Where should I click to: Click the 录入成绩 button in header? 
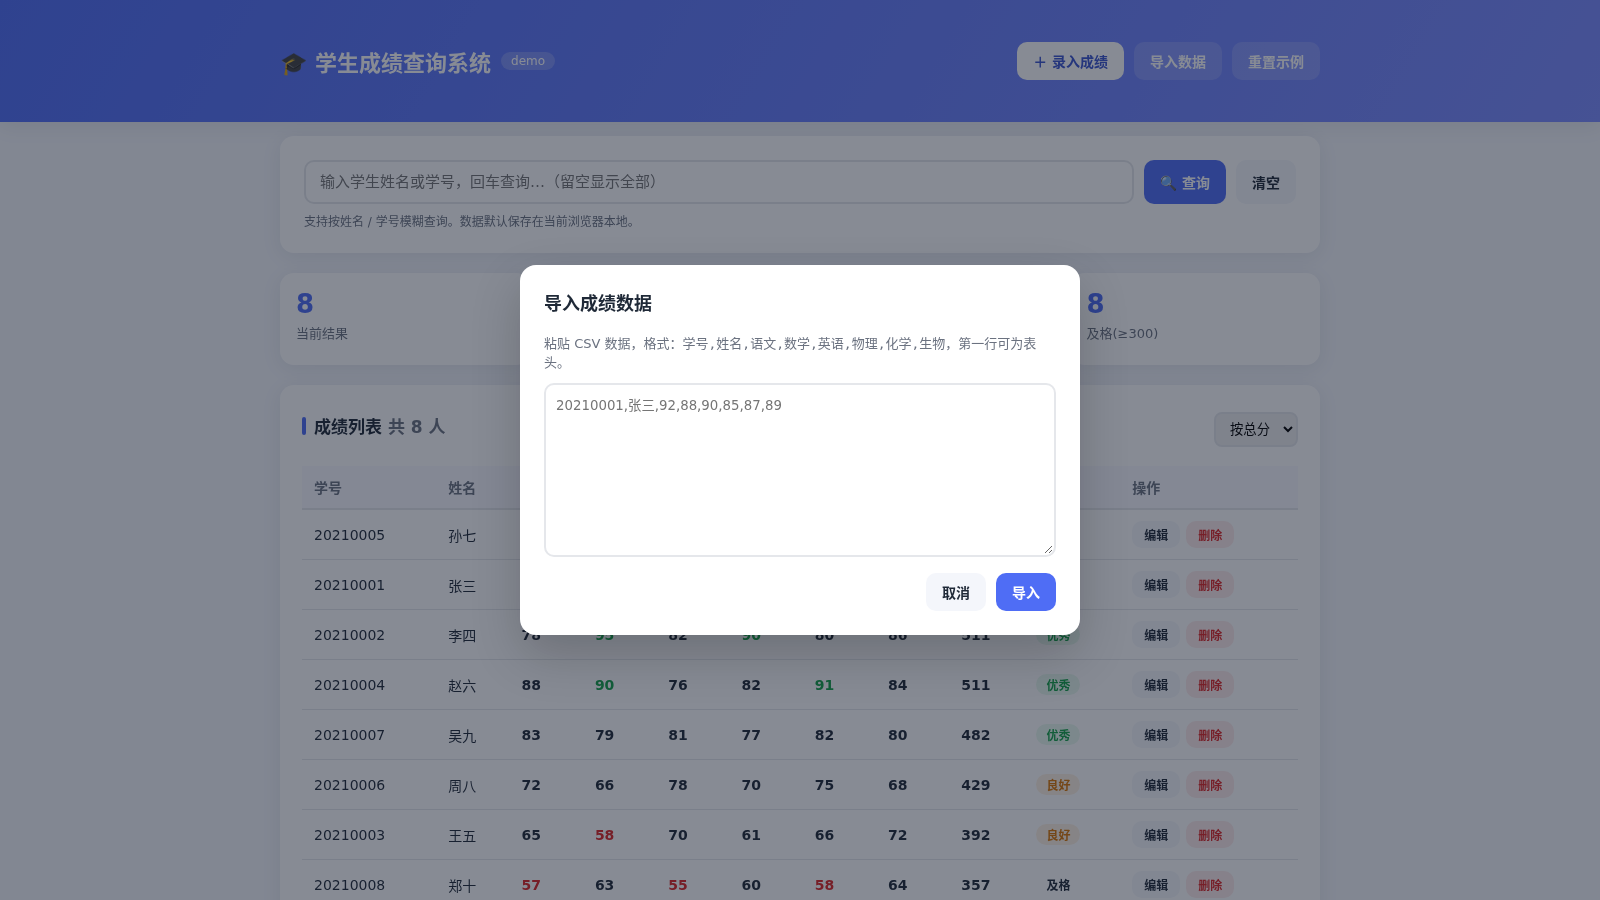(x=1070, y=61)
